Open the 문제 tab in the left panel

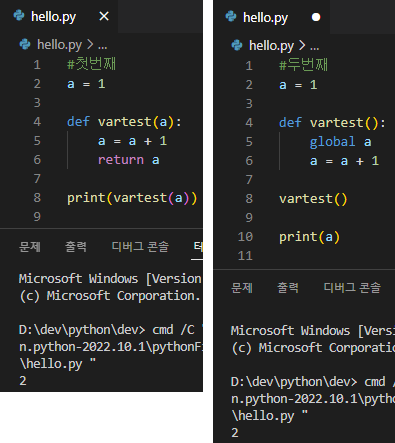click(30, 247)
